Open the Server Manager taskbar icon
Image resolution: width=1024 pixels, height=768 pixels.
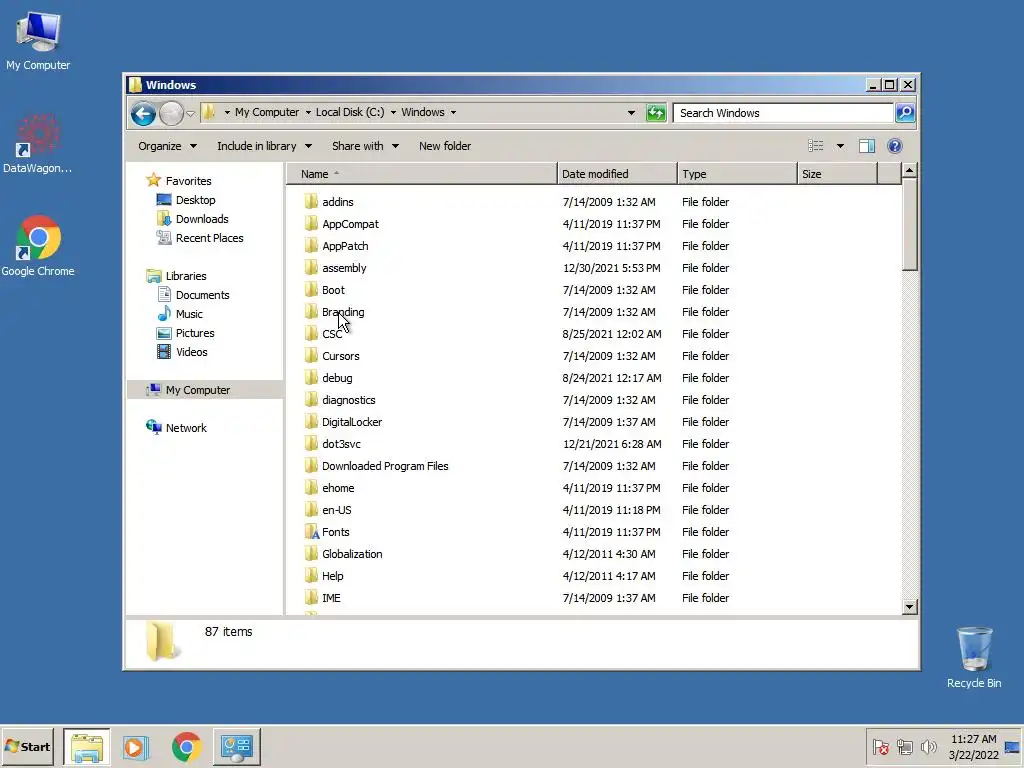pos(236,746)
